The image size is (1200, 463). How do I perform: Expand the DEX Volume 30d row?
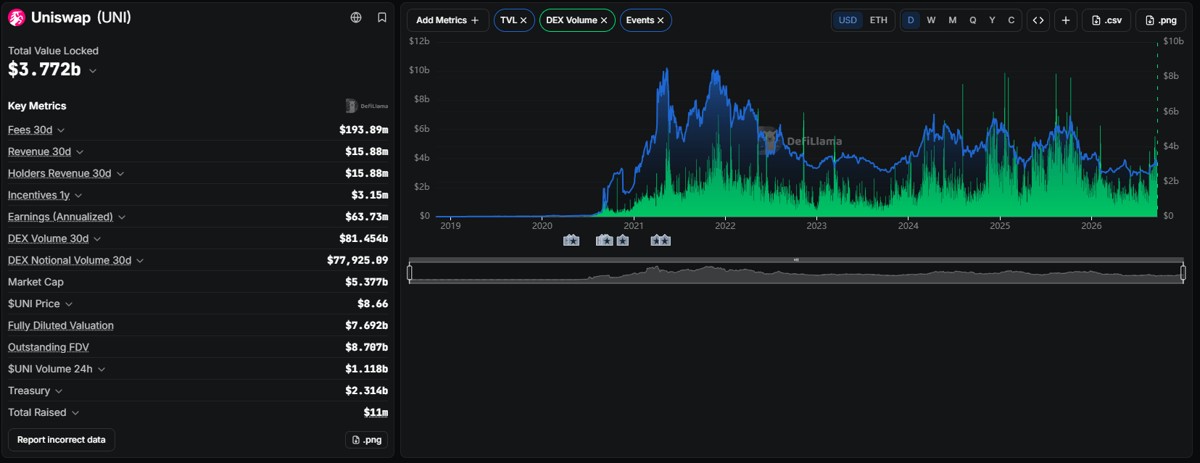click(98, 239)
